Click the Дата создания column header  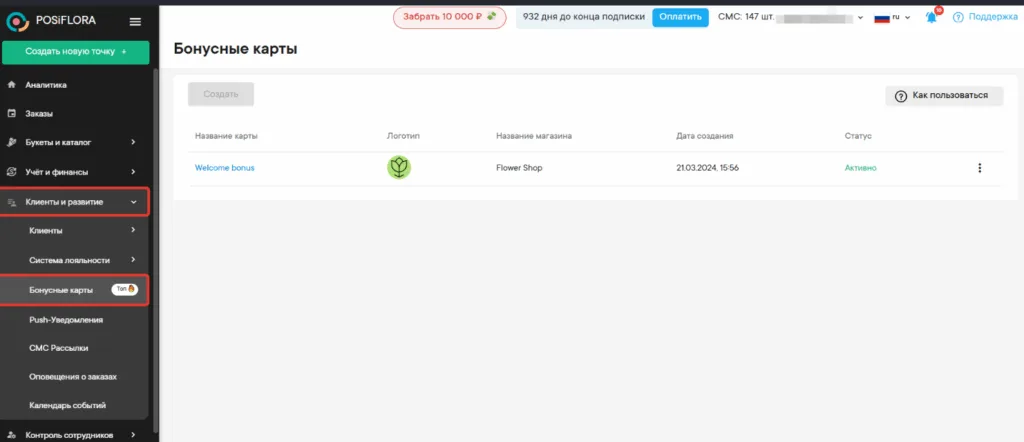point(705,136)
